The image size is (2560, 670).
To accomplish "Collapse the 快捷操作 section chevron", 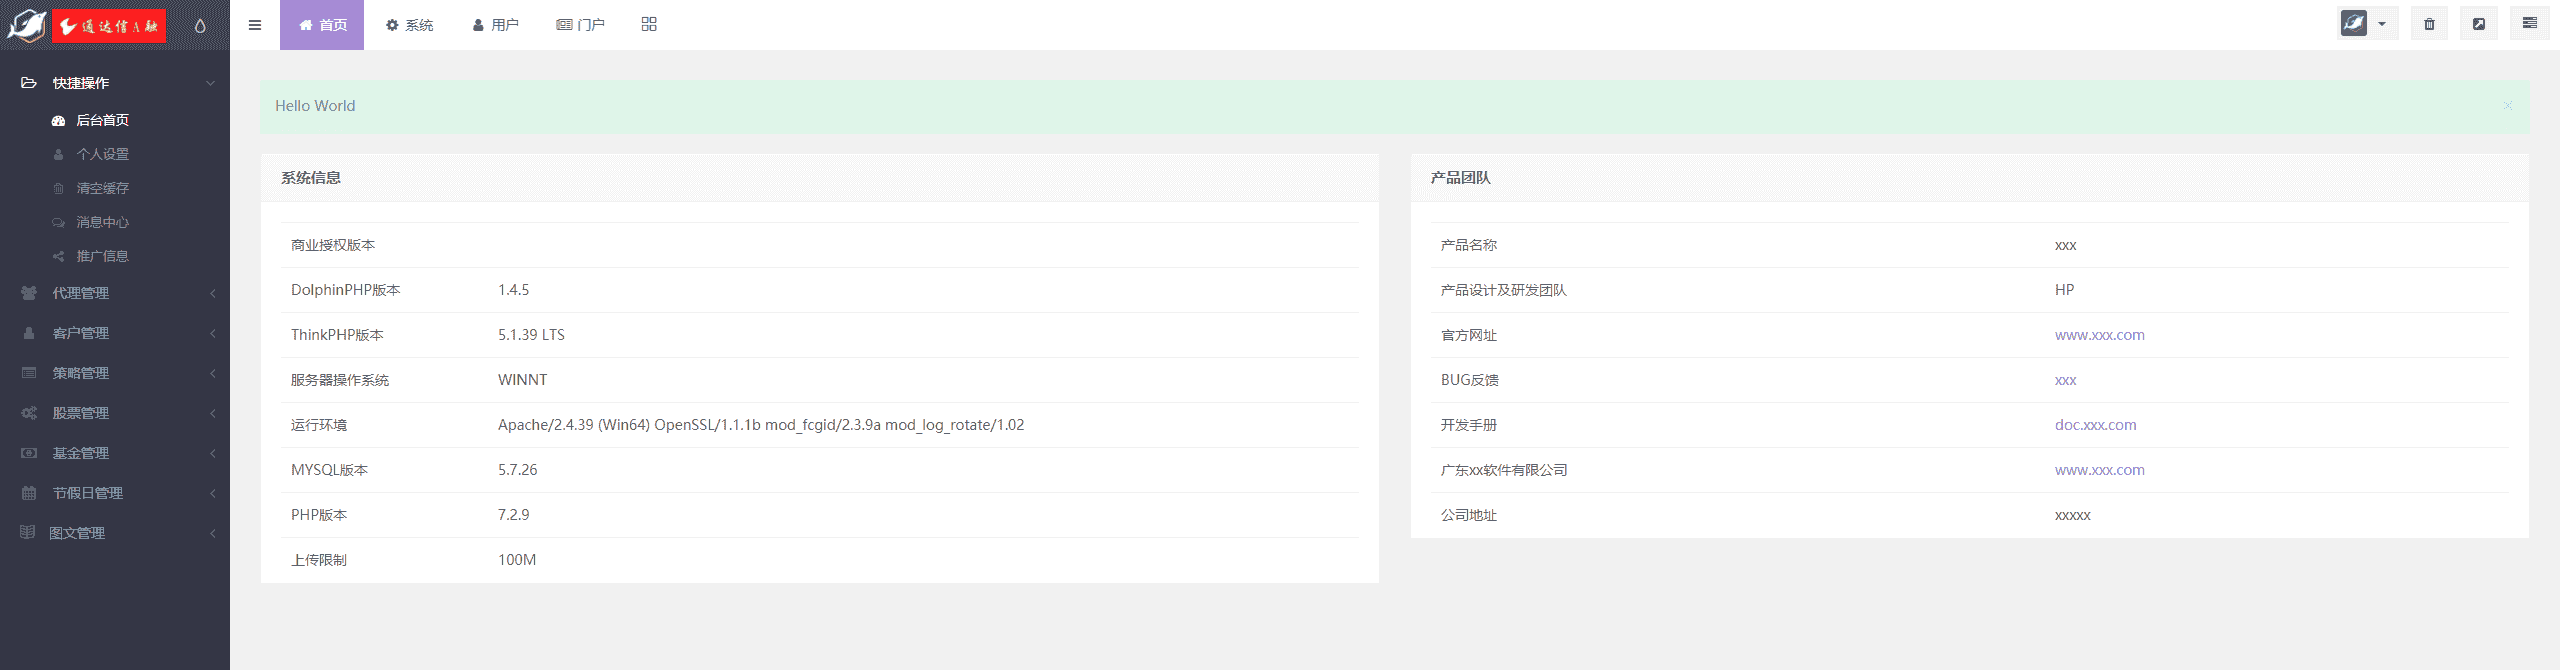I will (210, 83).
